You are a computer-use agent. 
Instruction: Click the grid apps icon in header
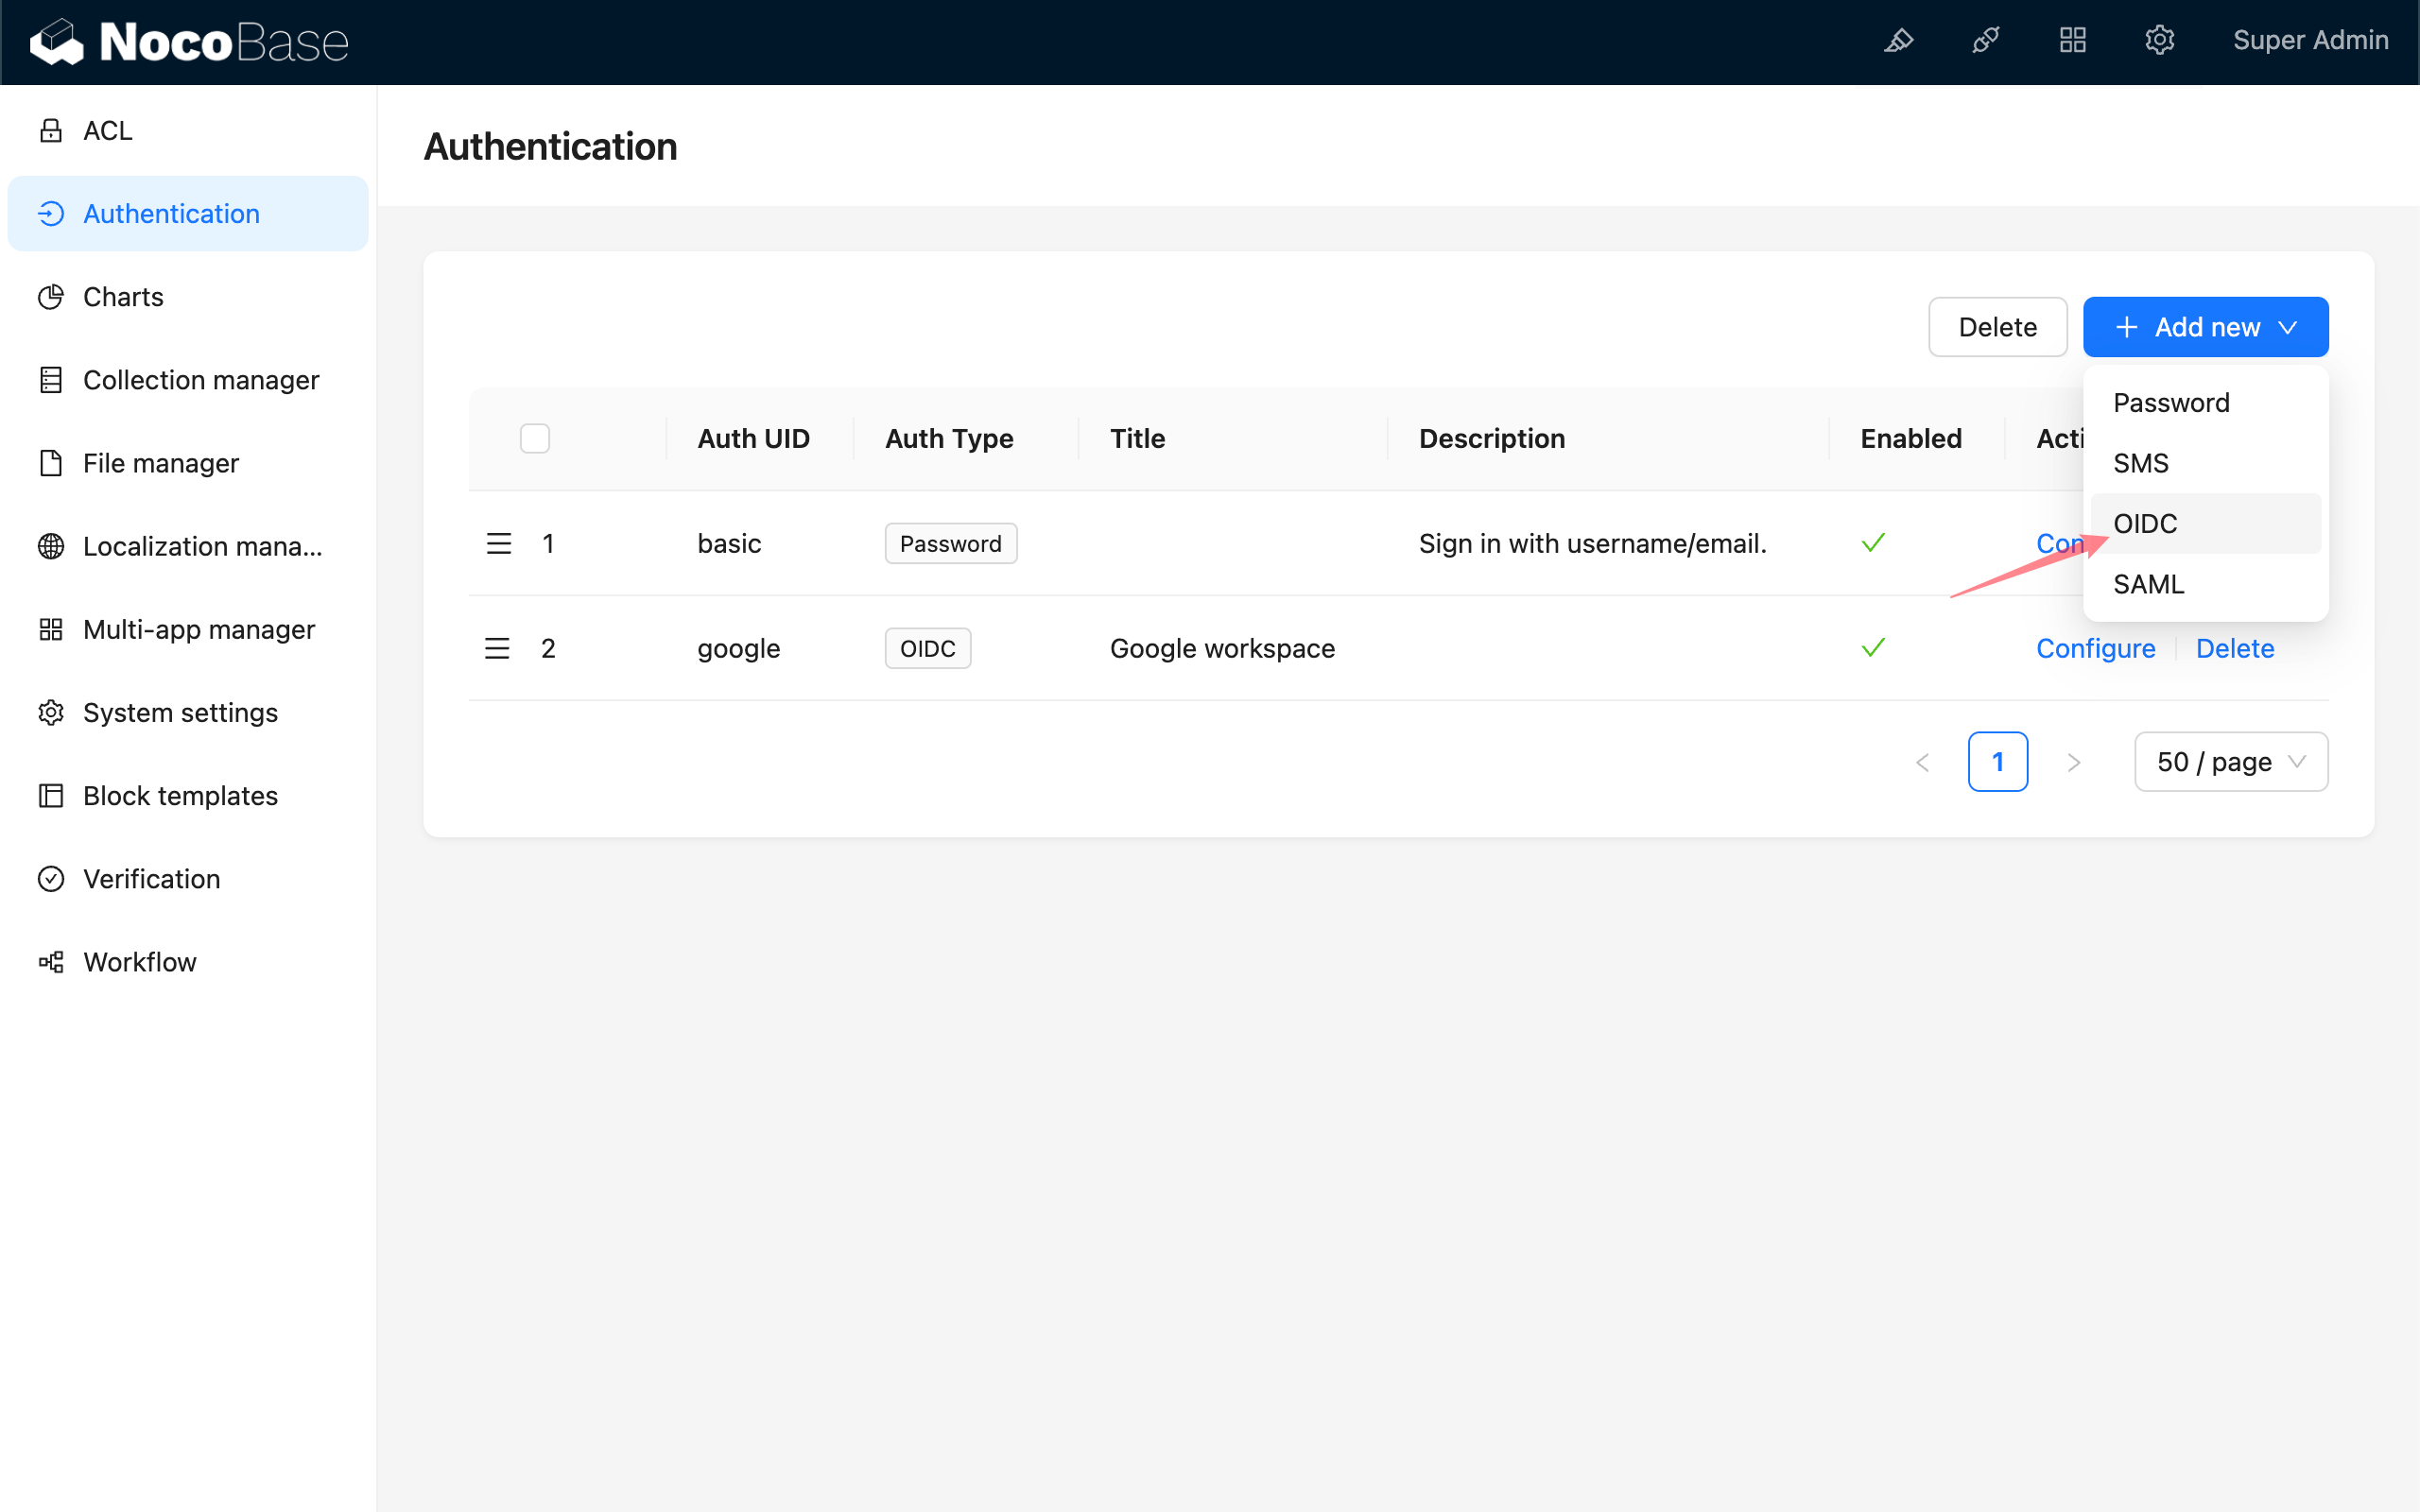click(2072, 41)
